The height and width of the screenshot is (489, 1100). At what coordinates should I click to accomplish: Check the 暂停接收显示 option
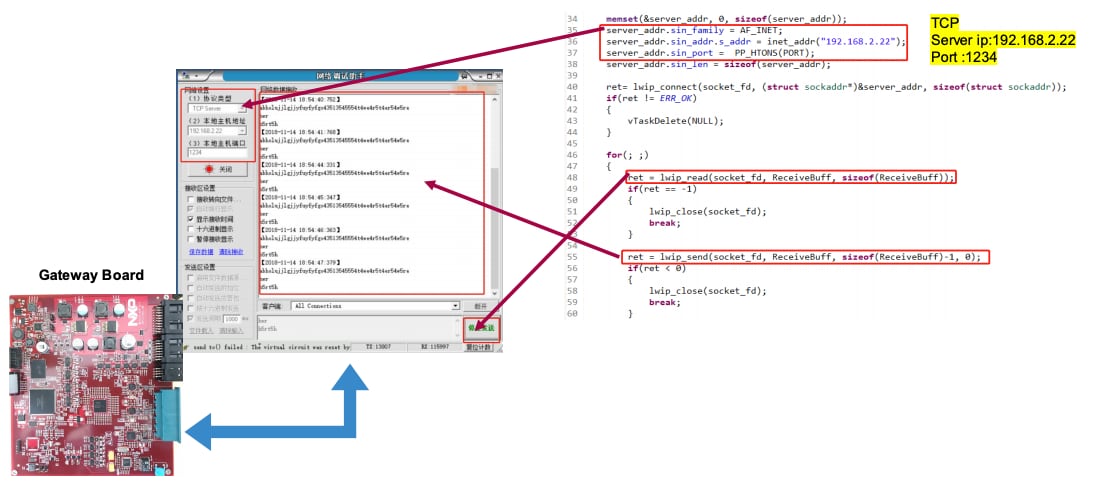pos(190,240)
